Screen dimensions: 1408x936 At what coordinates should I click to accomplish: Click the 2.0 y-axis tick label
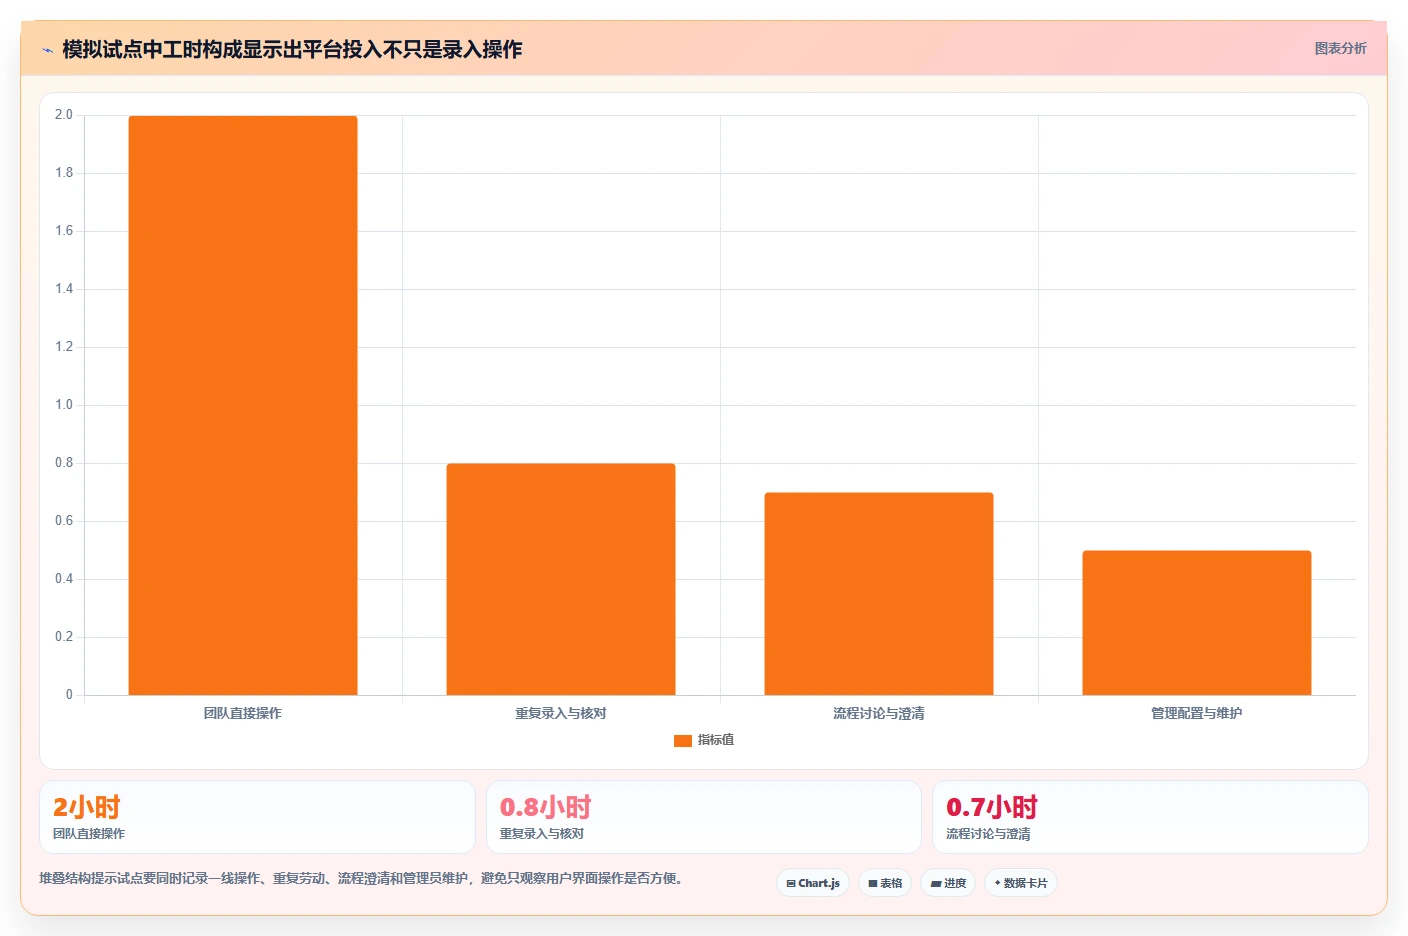(64, 115)
